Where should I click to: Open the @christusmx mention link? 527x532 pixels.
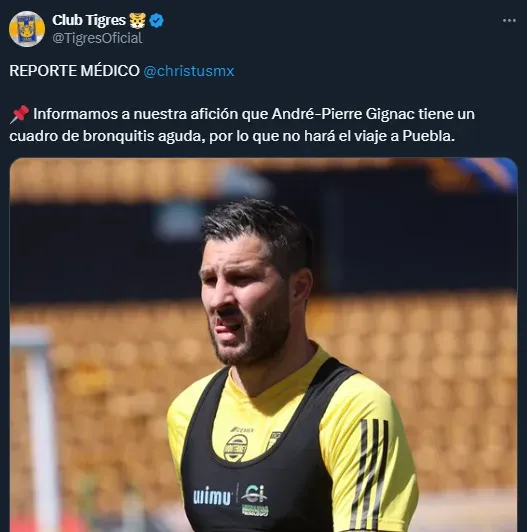coord(189,71)
